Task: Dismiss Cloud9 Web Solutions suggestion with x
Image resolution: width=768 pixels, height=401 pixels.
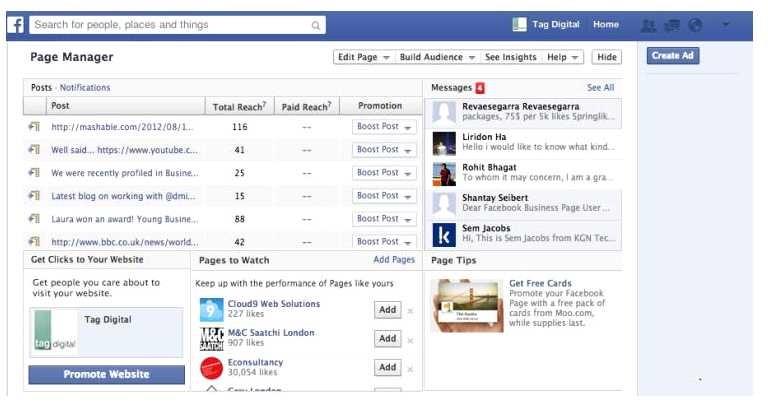Action: (410, 311)
